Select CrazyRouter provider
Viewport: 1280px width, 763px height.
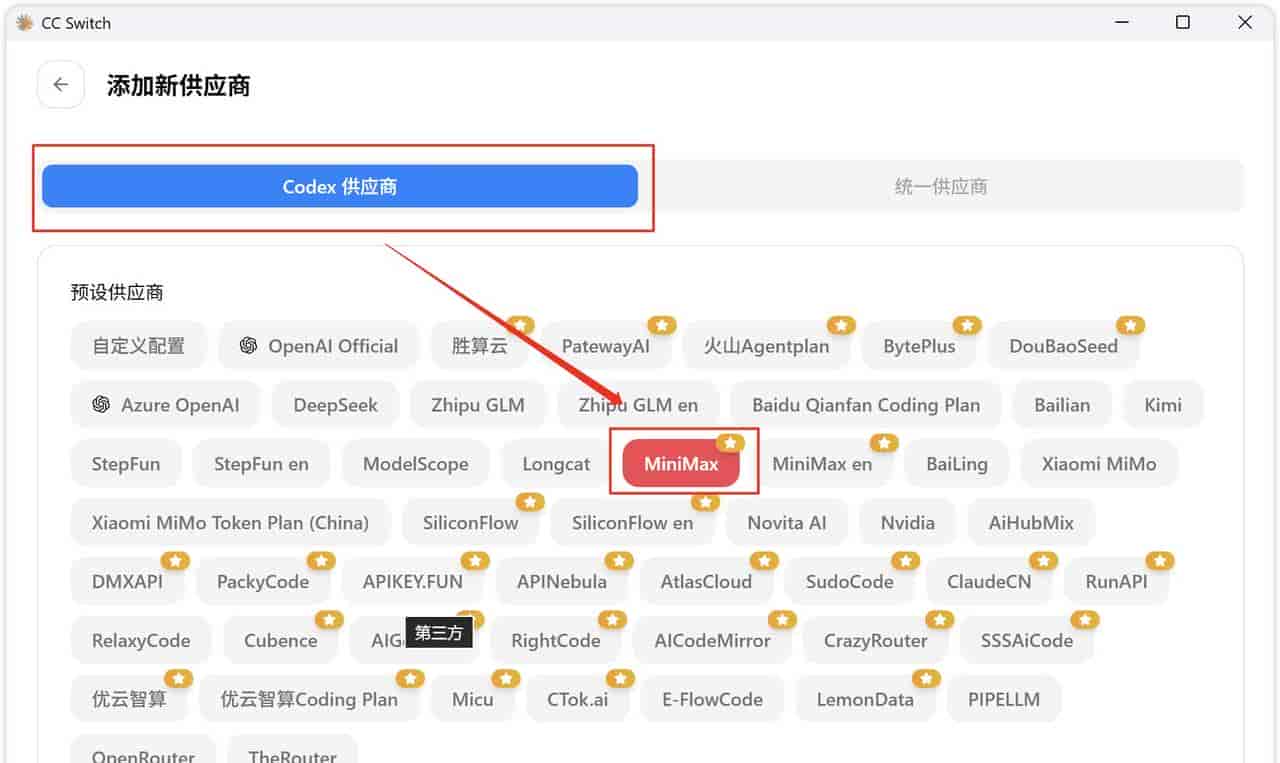(x=876, y=640)
